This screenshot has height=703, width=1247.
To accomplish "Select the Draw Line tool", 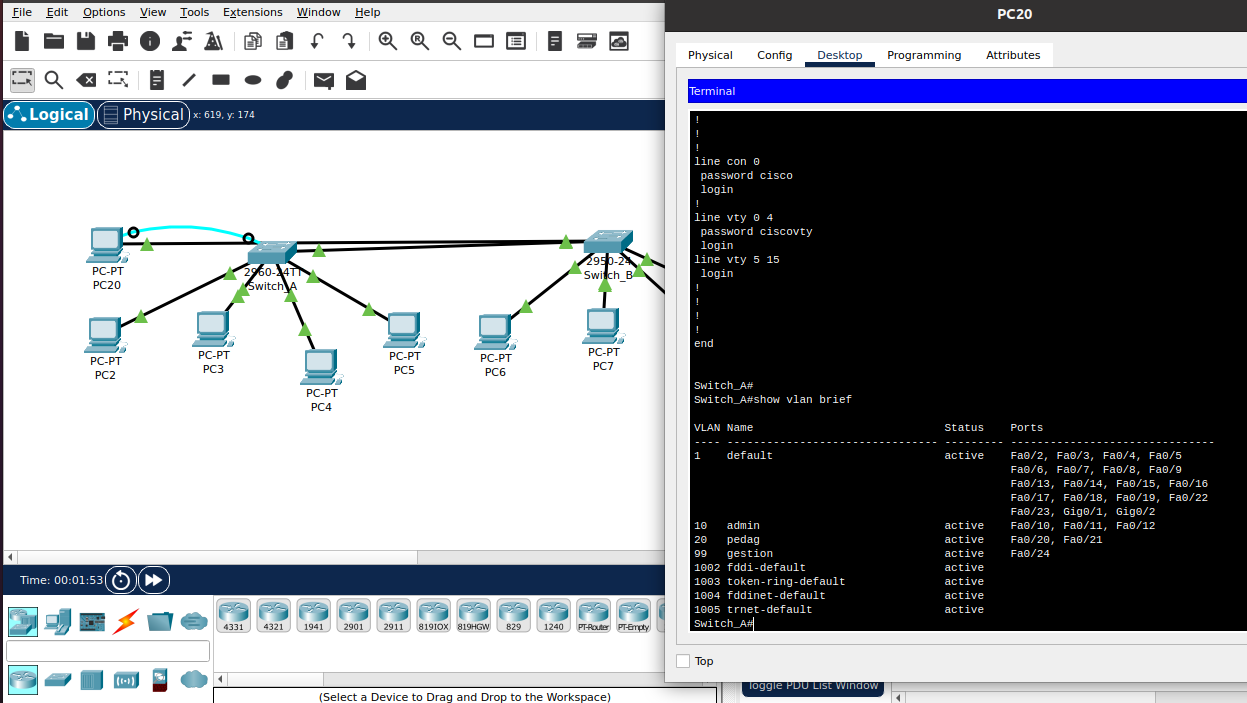I will (189, 80).
